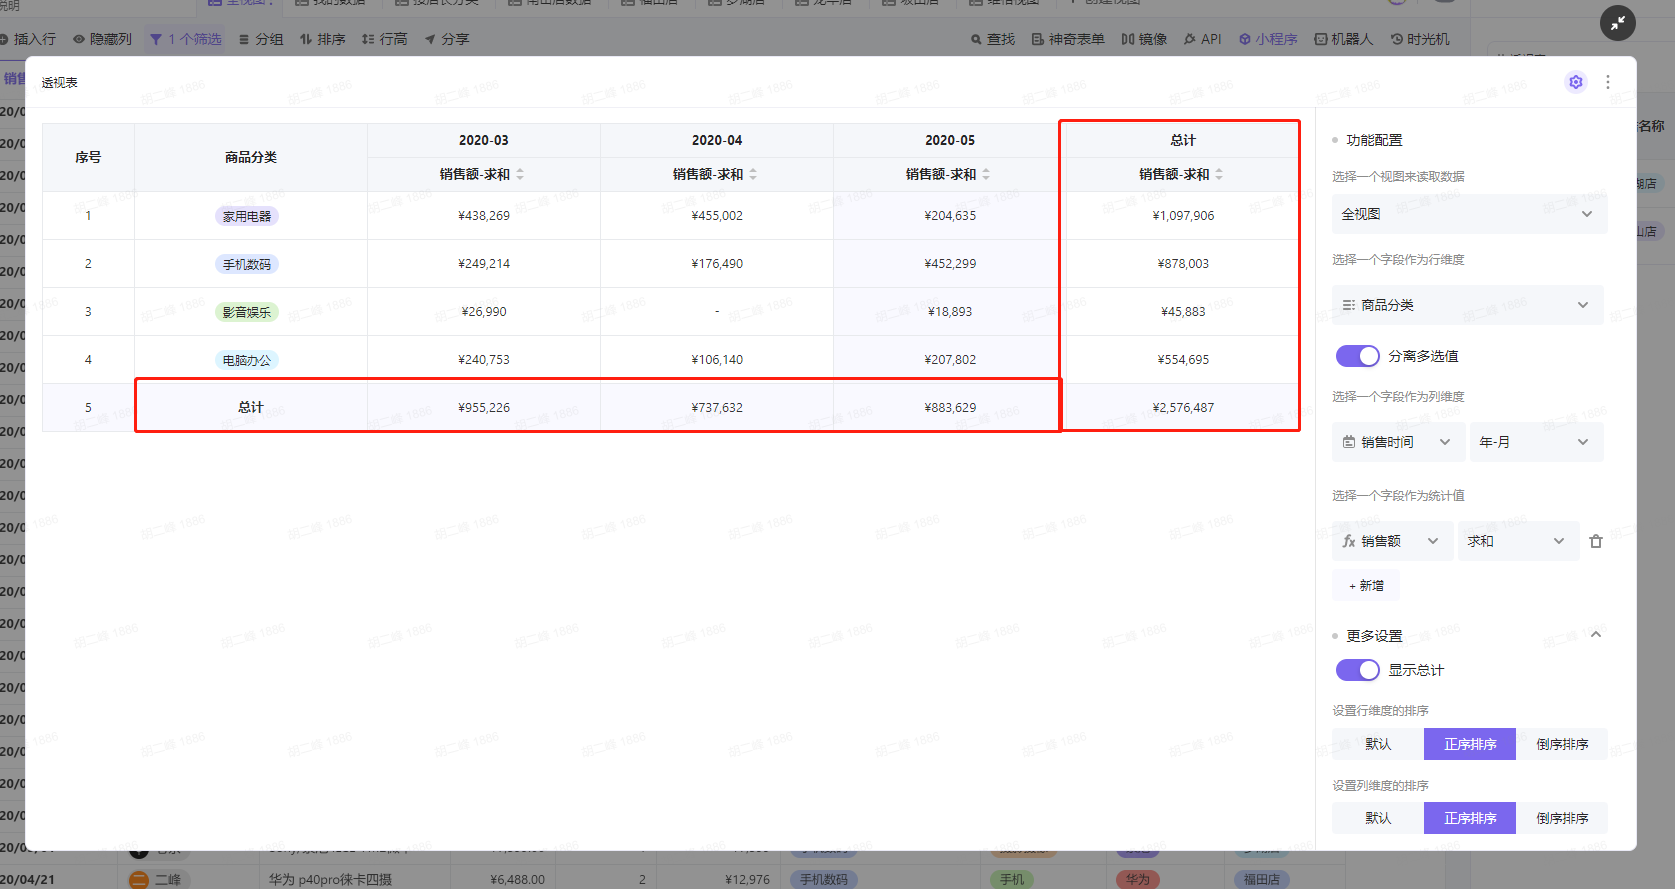Expand the 商品分类 row dimension dropdown
Screen dimensions: 1675x889
tap(1466, 305)
